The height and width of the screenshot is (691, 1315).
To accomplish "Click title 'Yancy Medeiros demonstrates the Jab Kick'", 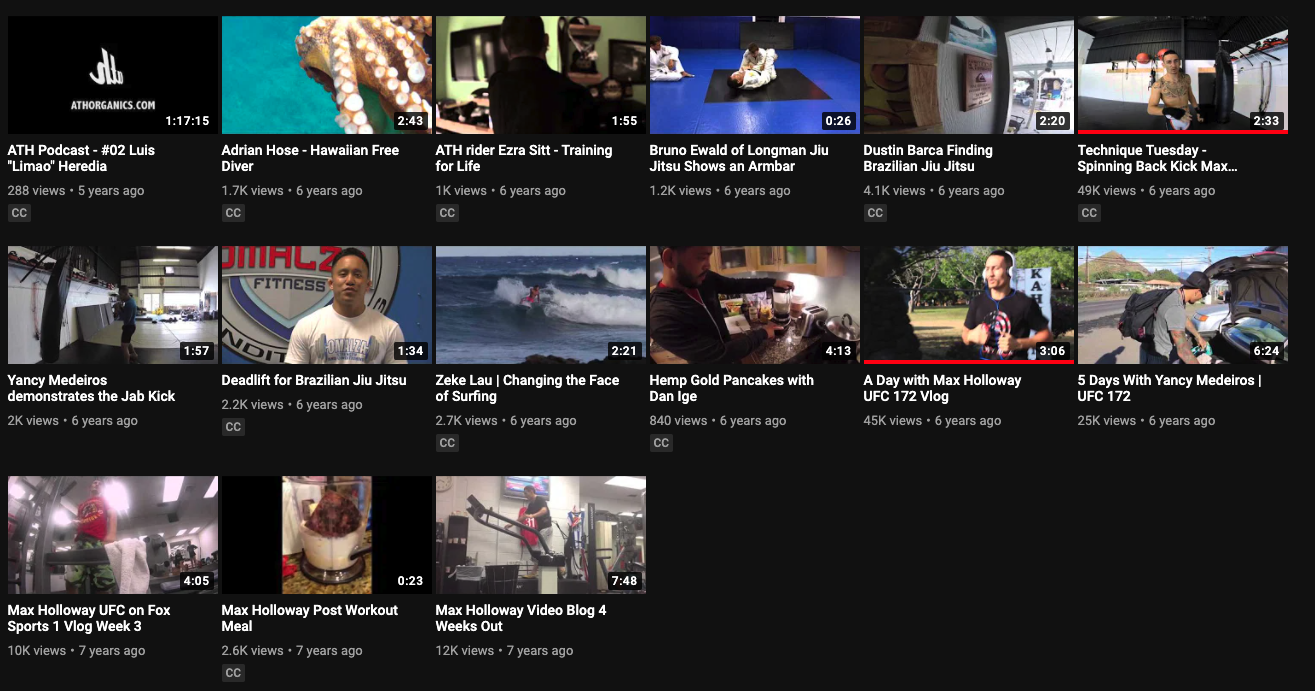I will pyautogui.click(x=91, y=388).
